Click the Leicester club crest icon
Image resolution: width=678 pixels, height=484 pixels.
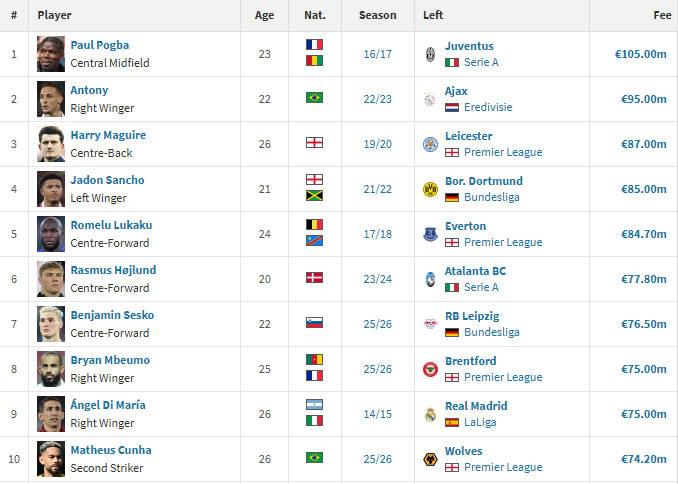(x=430, y=144)
